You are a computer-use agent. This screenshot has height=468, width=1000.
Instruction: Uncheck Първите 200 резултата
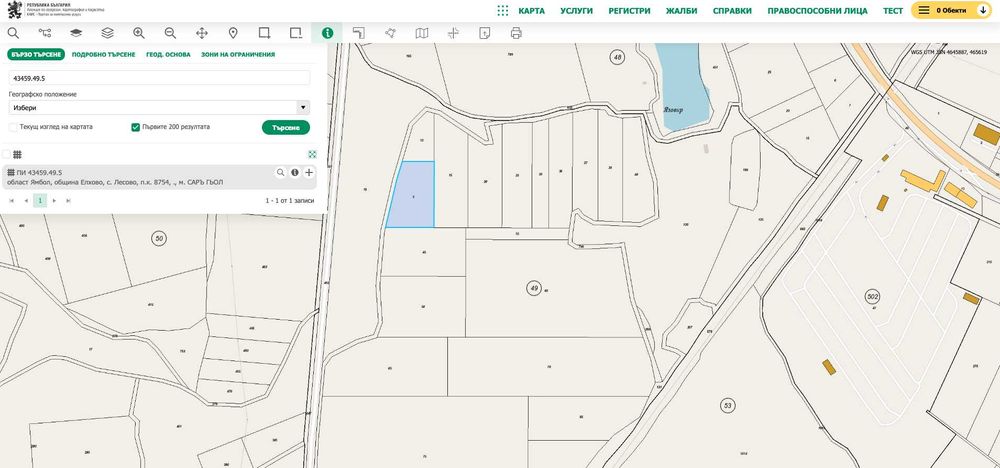[135, 127]
